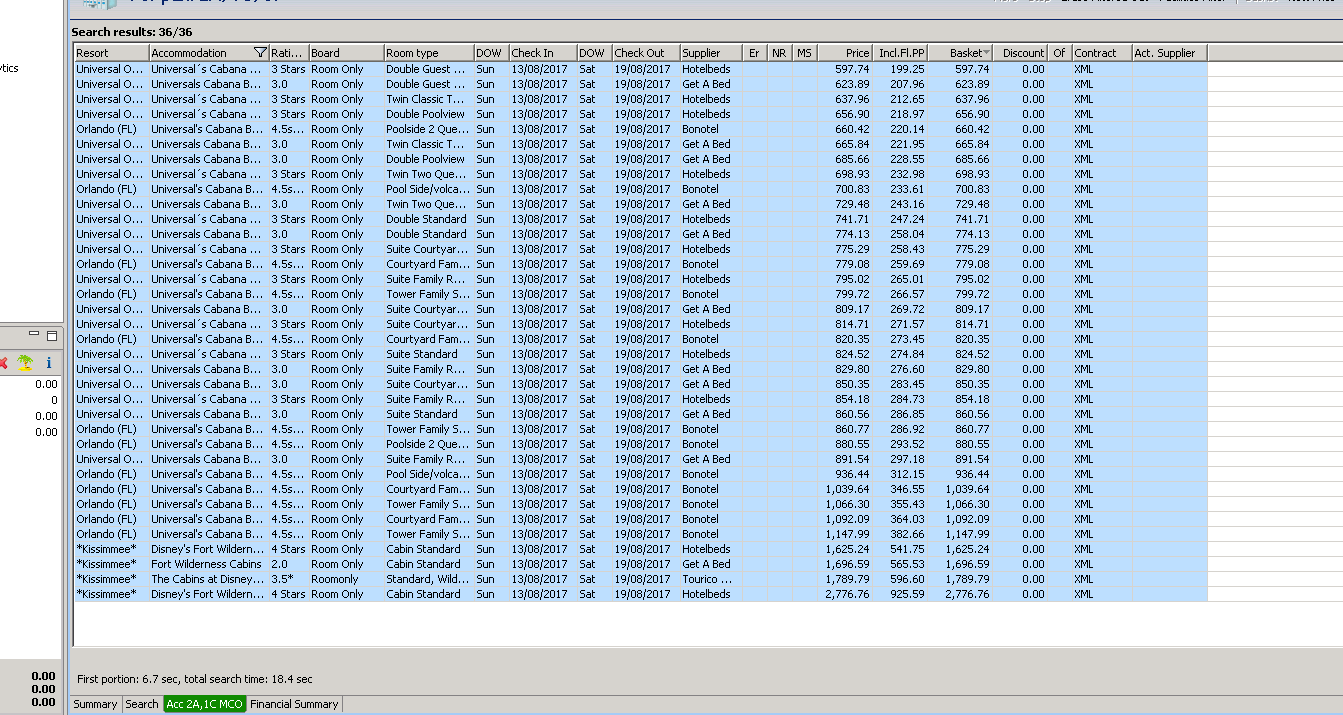Click the Incl.Fl.PP column header

point(900,53)
